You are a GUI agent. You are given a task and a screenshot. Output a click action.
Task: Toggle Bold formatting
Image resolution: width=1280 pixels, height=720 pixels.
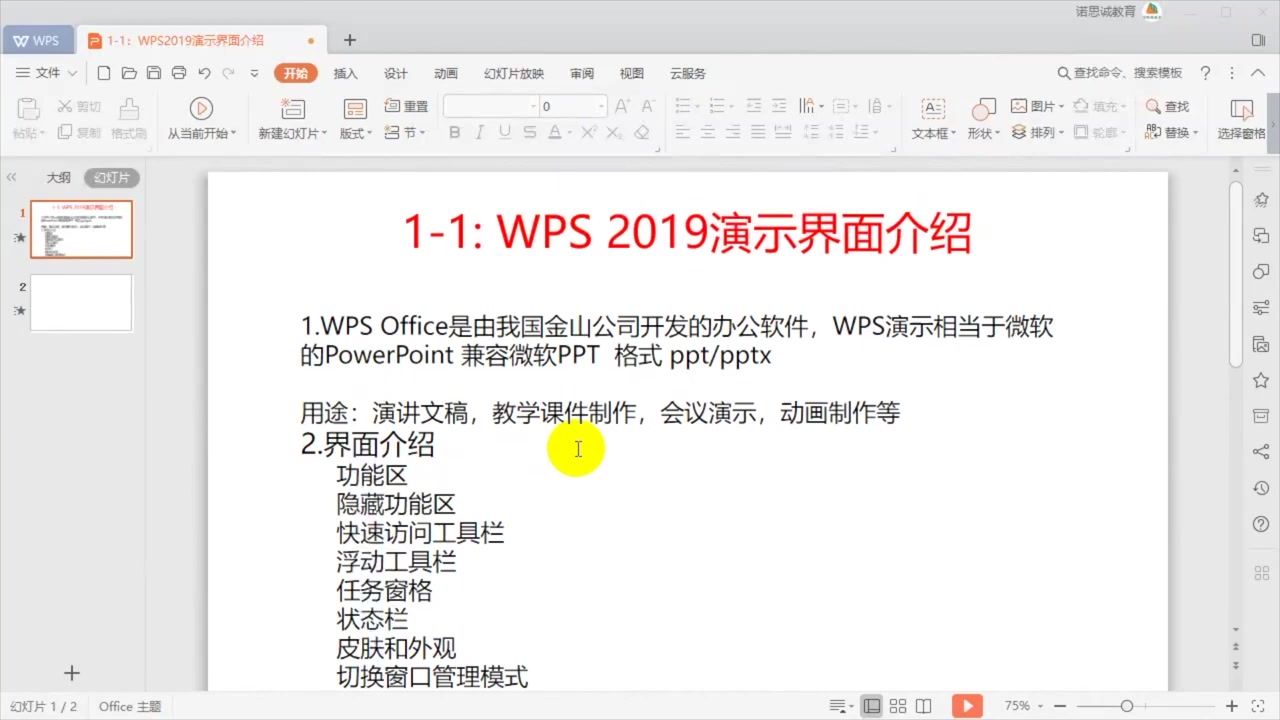click(x=455, y=132)
